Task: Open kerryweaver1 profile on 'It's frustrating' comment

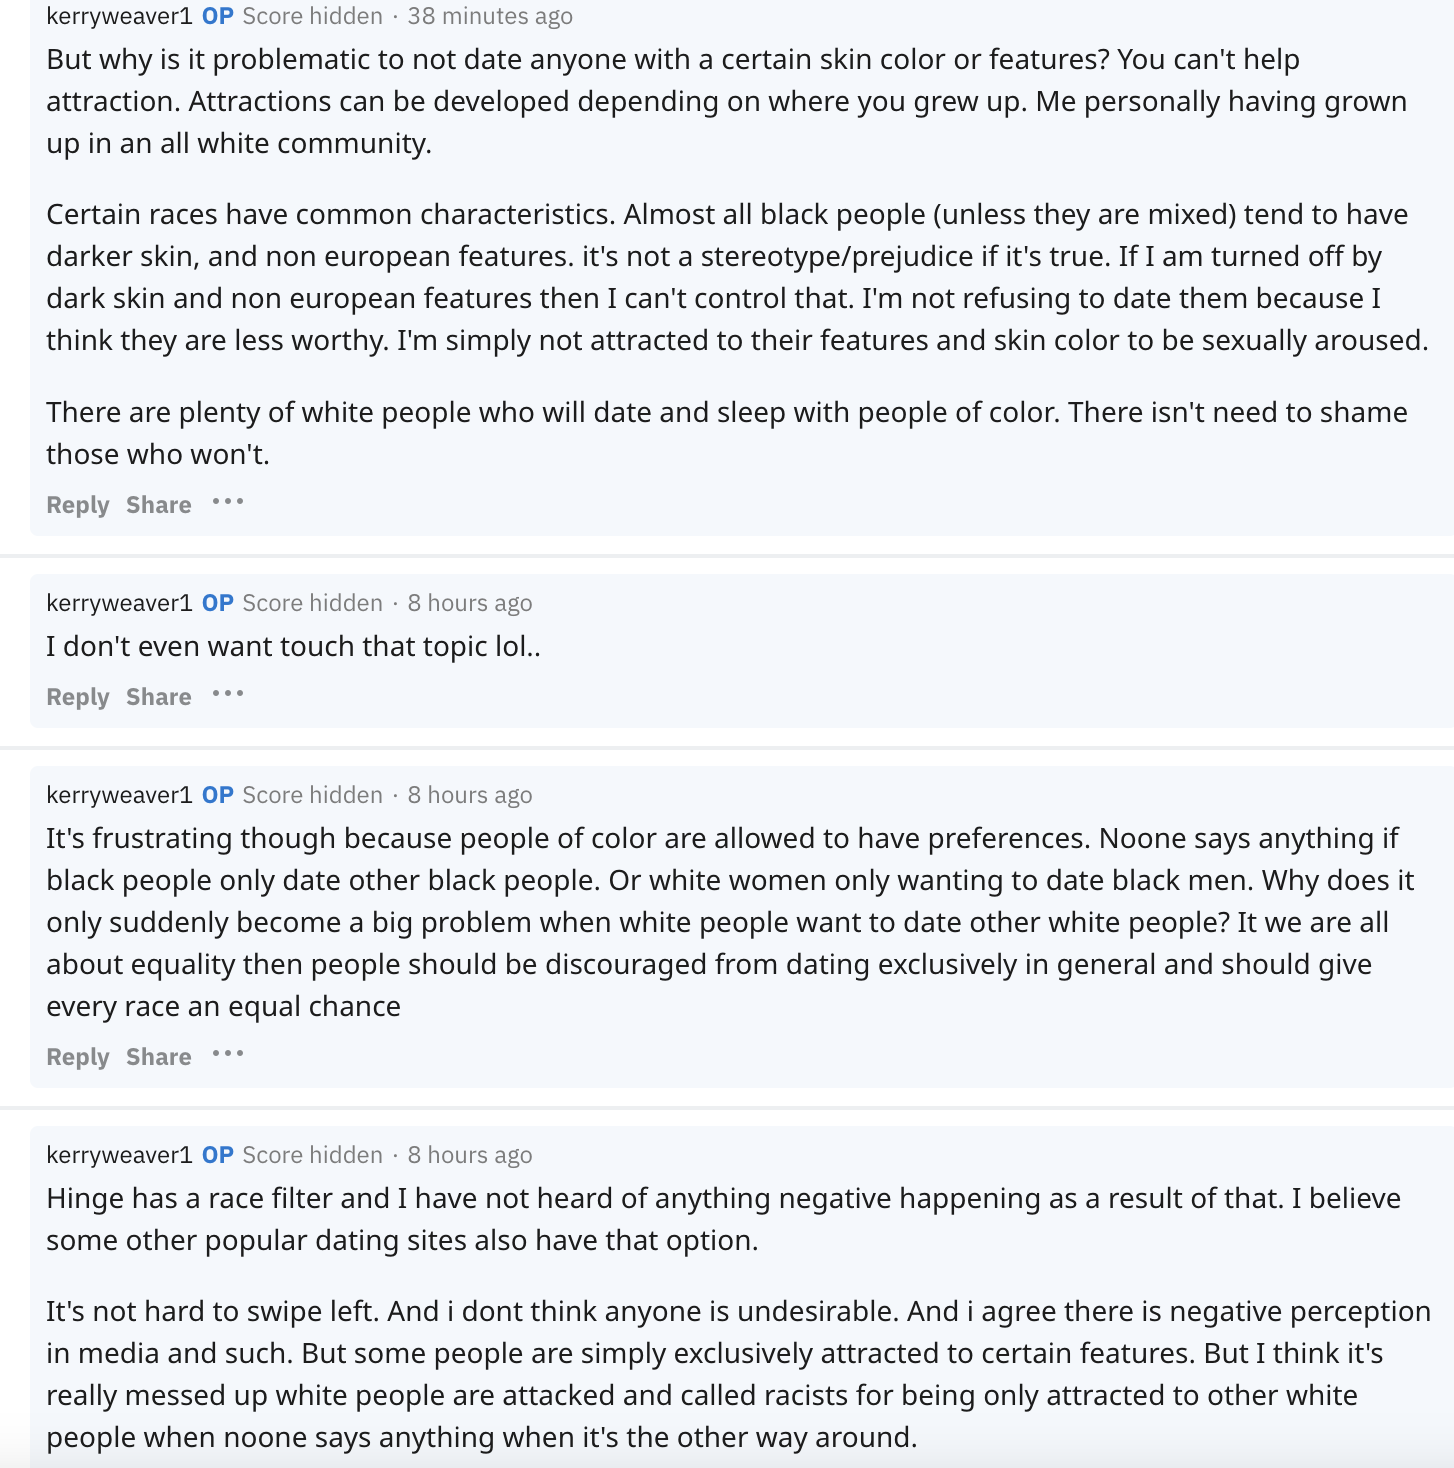Action: [119, 795]
